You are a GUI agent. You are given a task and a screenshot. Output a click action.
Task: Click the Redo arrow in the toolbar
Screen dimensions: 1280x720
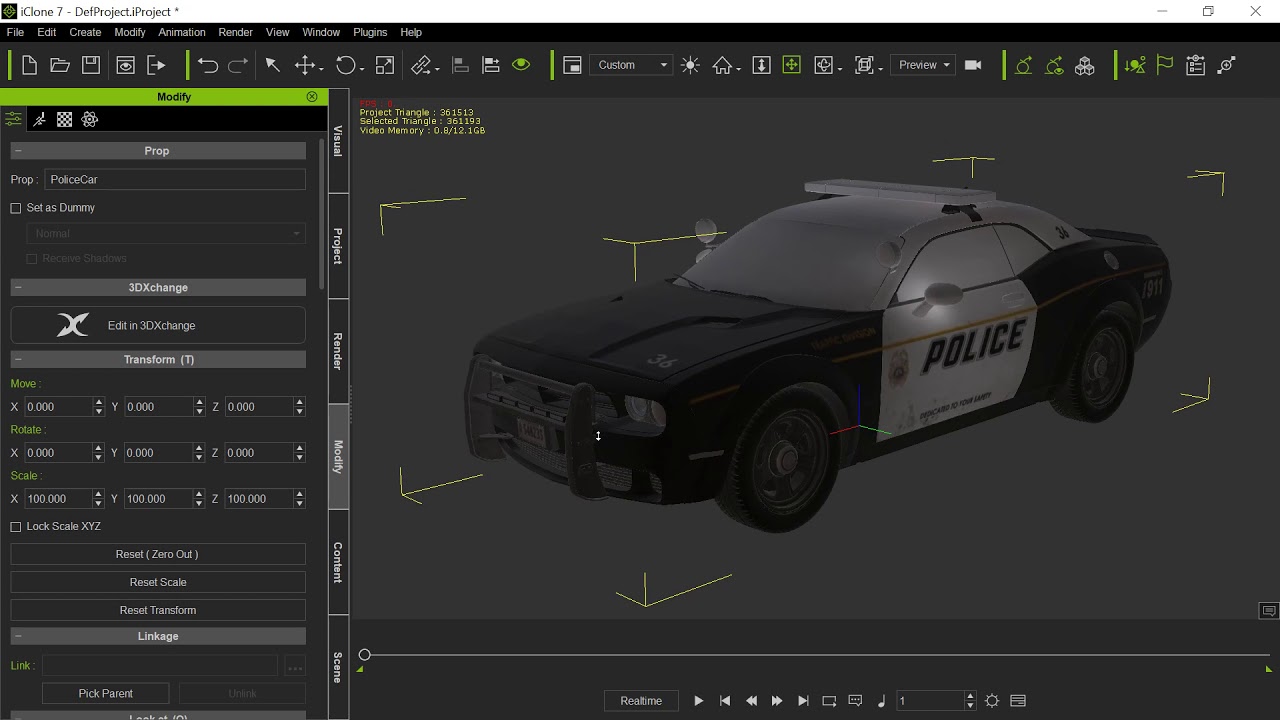click(x=238, y=65)
